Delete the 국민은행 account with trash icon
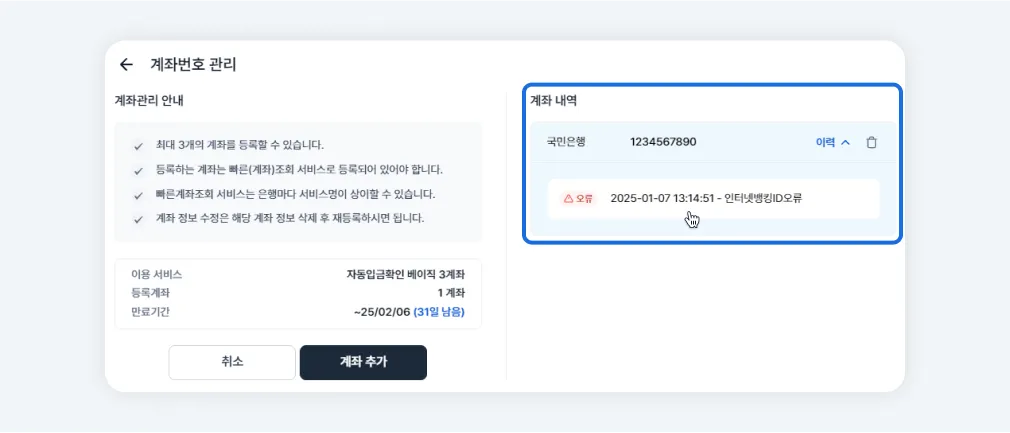Image resolution: width=1010 pixels, height=433 pixels. click(x=871, y=142)
